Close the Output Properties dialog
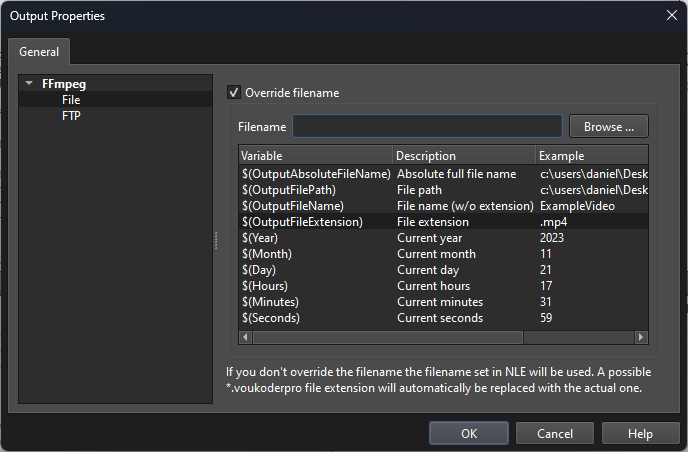The height and width of the screenshot is (452, 688). pos(669,15)
